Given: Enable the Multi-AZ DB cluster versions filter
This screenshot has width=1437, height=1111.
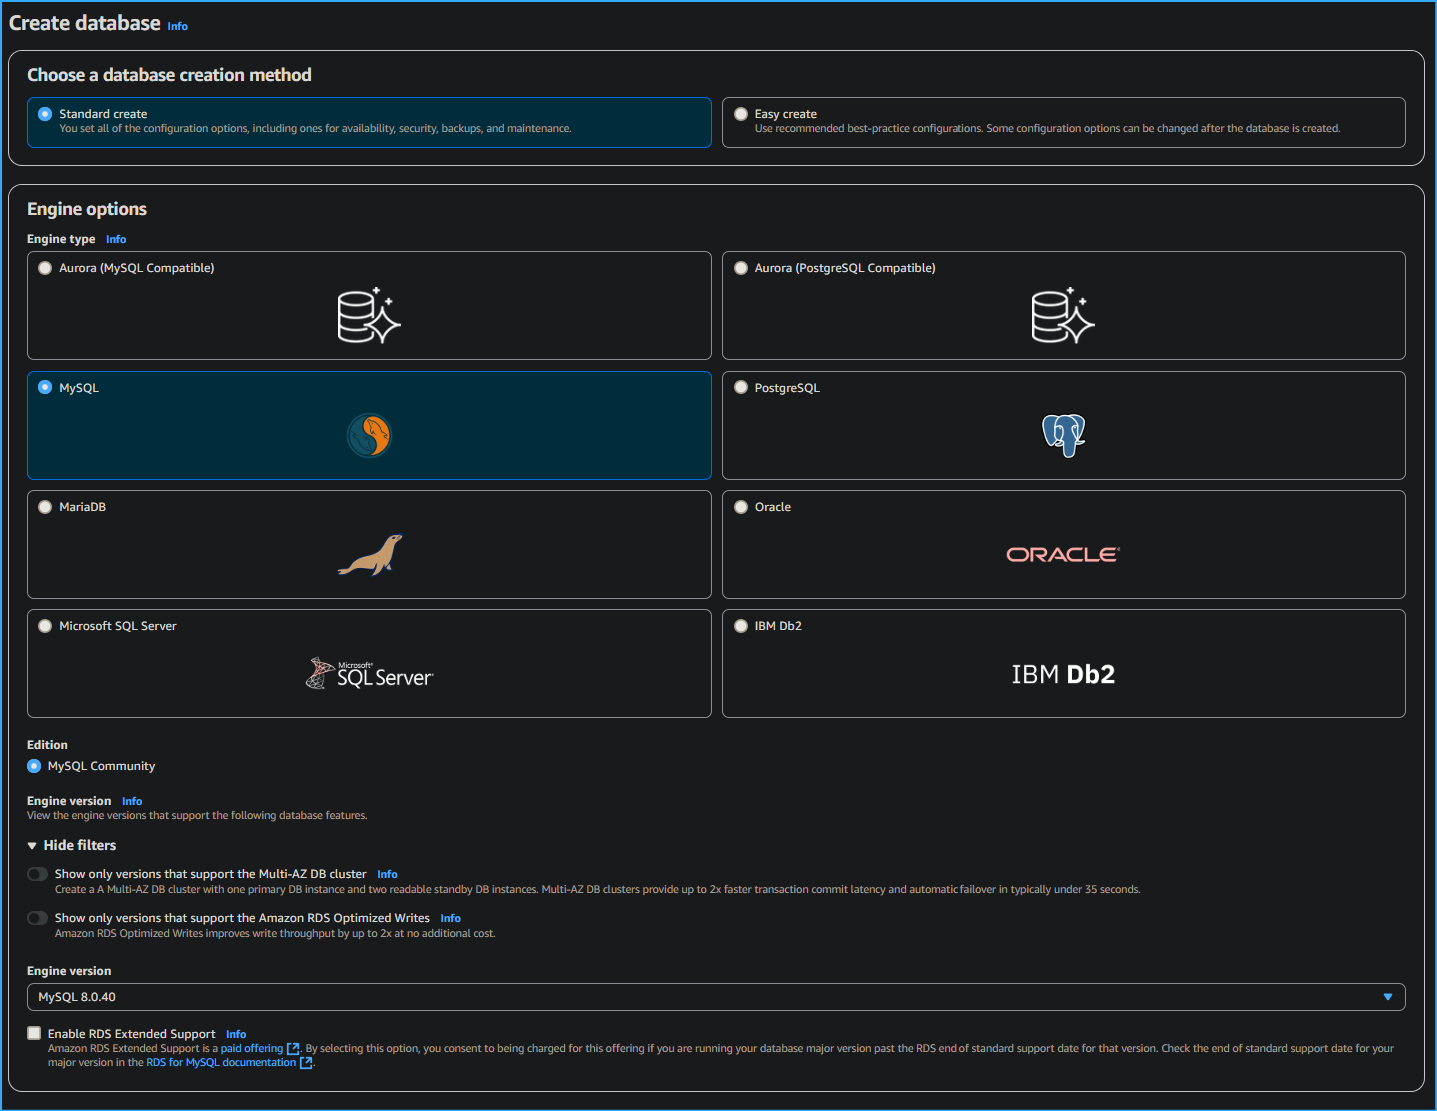Looking at the screenshot, I should [37, 873].
